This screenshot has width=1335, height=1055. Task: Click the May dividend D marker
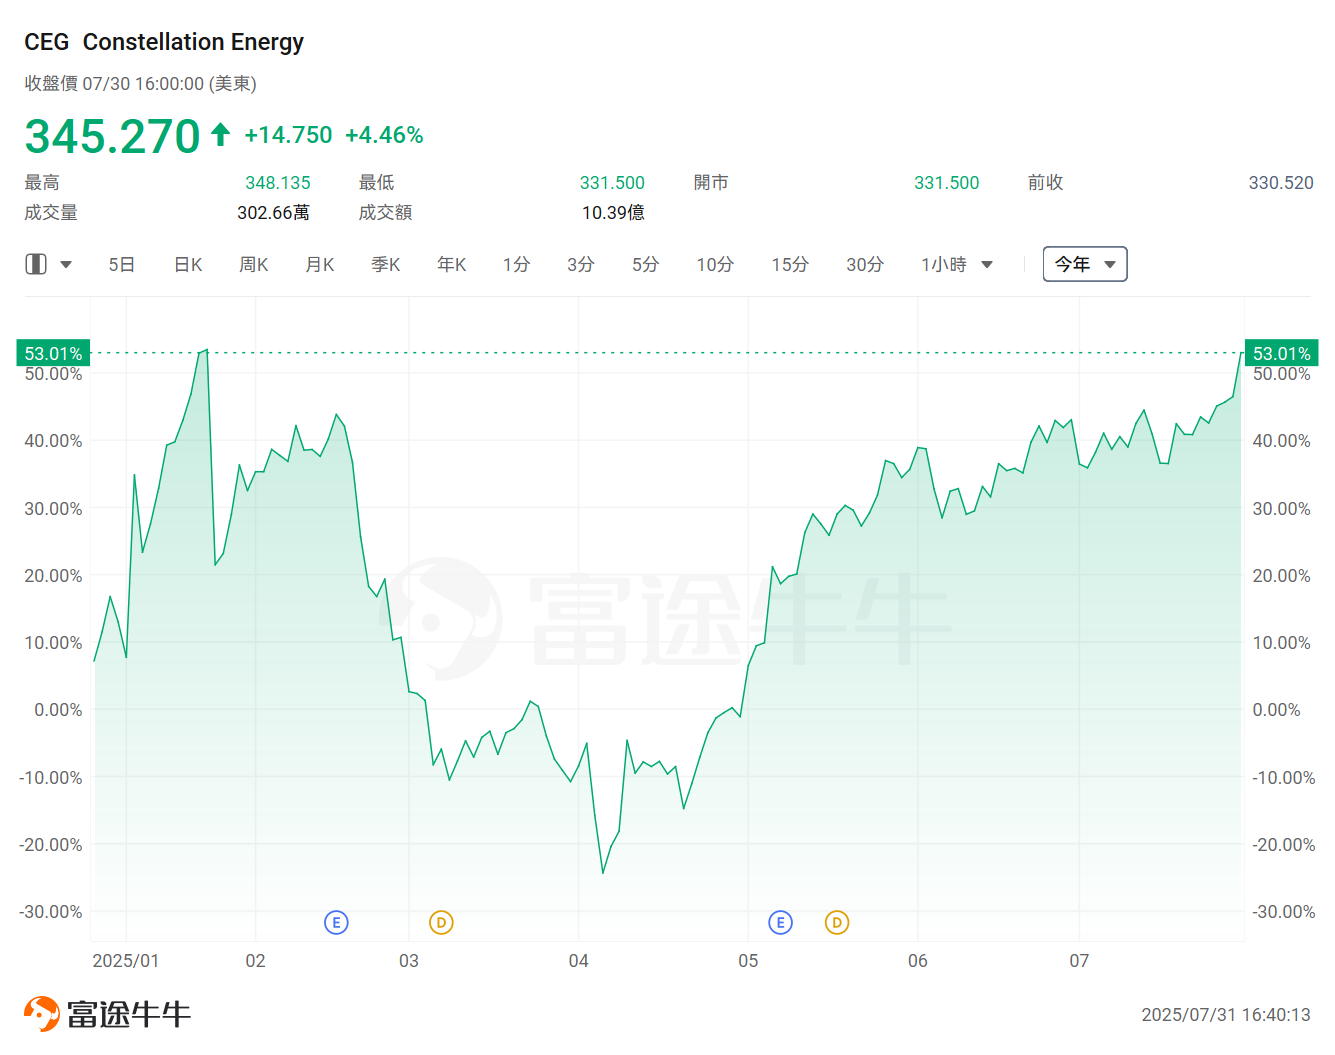click(x=837, y=922)
